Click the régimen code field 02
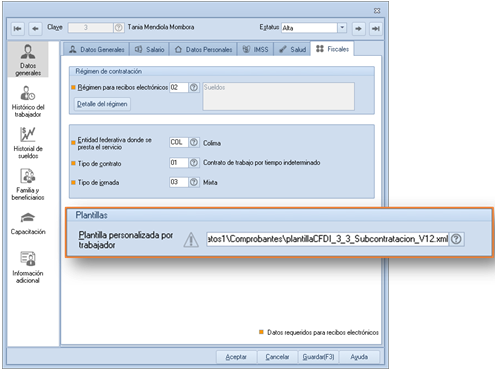This screenshot has width=495, height=371. [179, 87]
